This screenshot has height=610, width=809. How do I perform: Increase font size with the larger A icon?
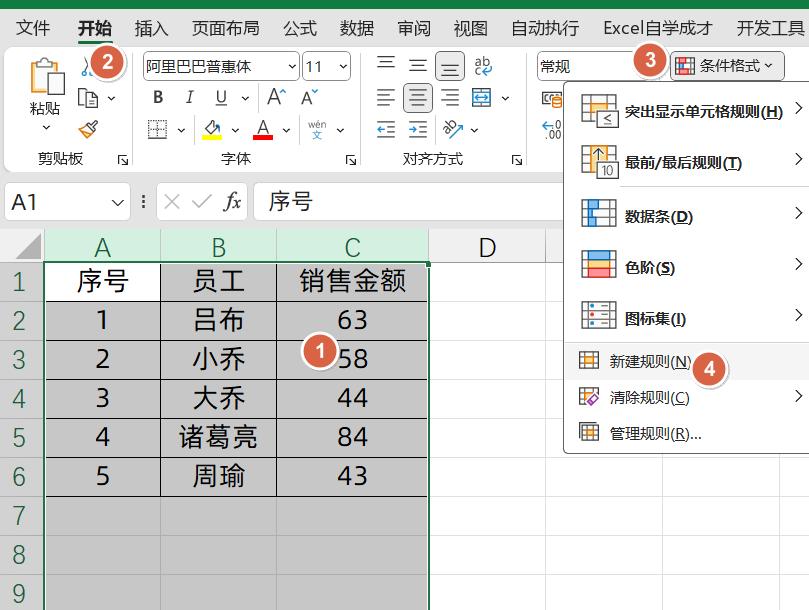276,97
